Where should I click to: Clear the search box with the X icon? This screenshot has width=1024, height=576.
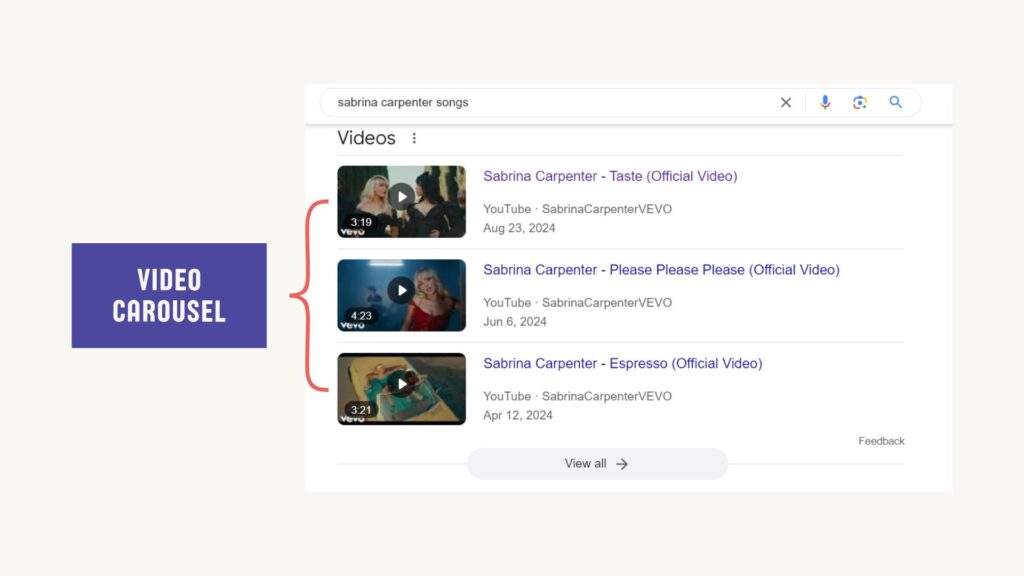tap(786, 103)
